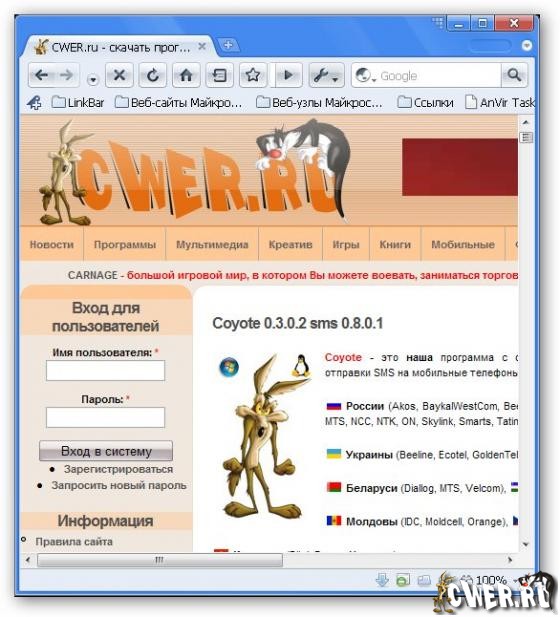Close the CWER.ru tab

tap(202, 47)
